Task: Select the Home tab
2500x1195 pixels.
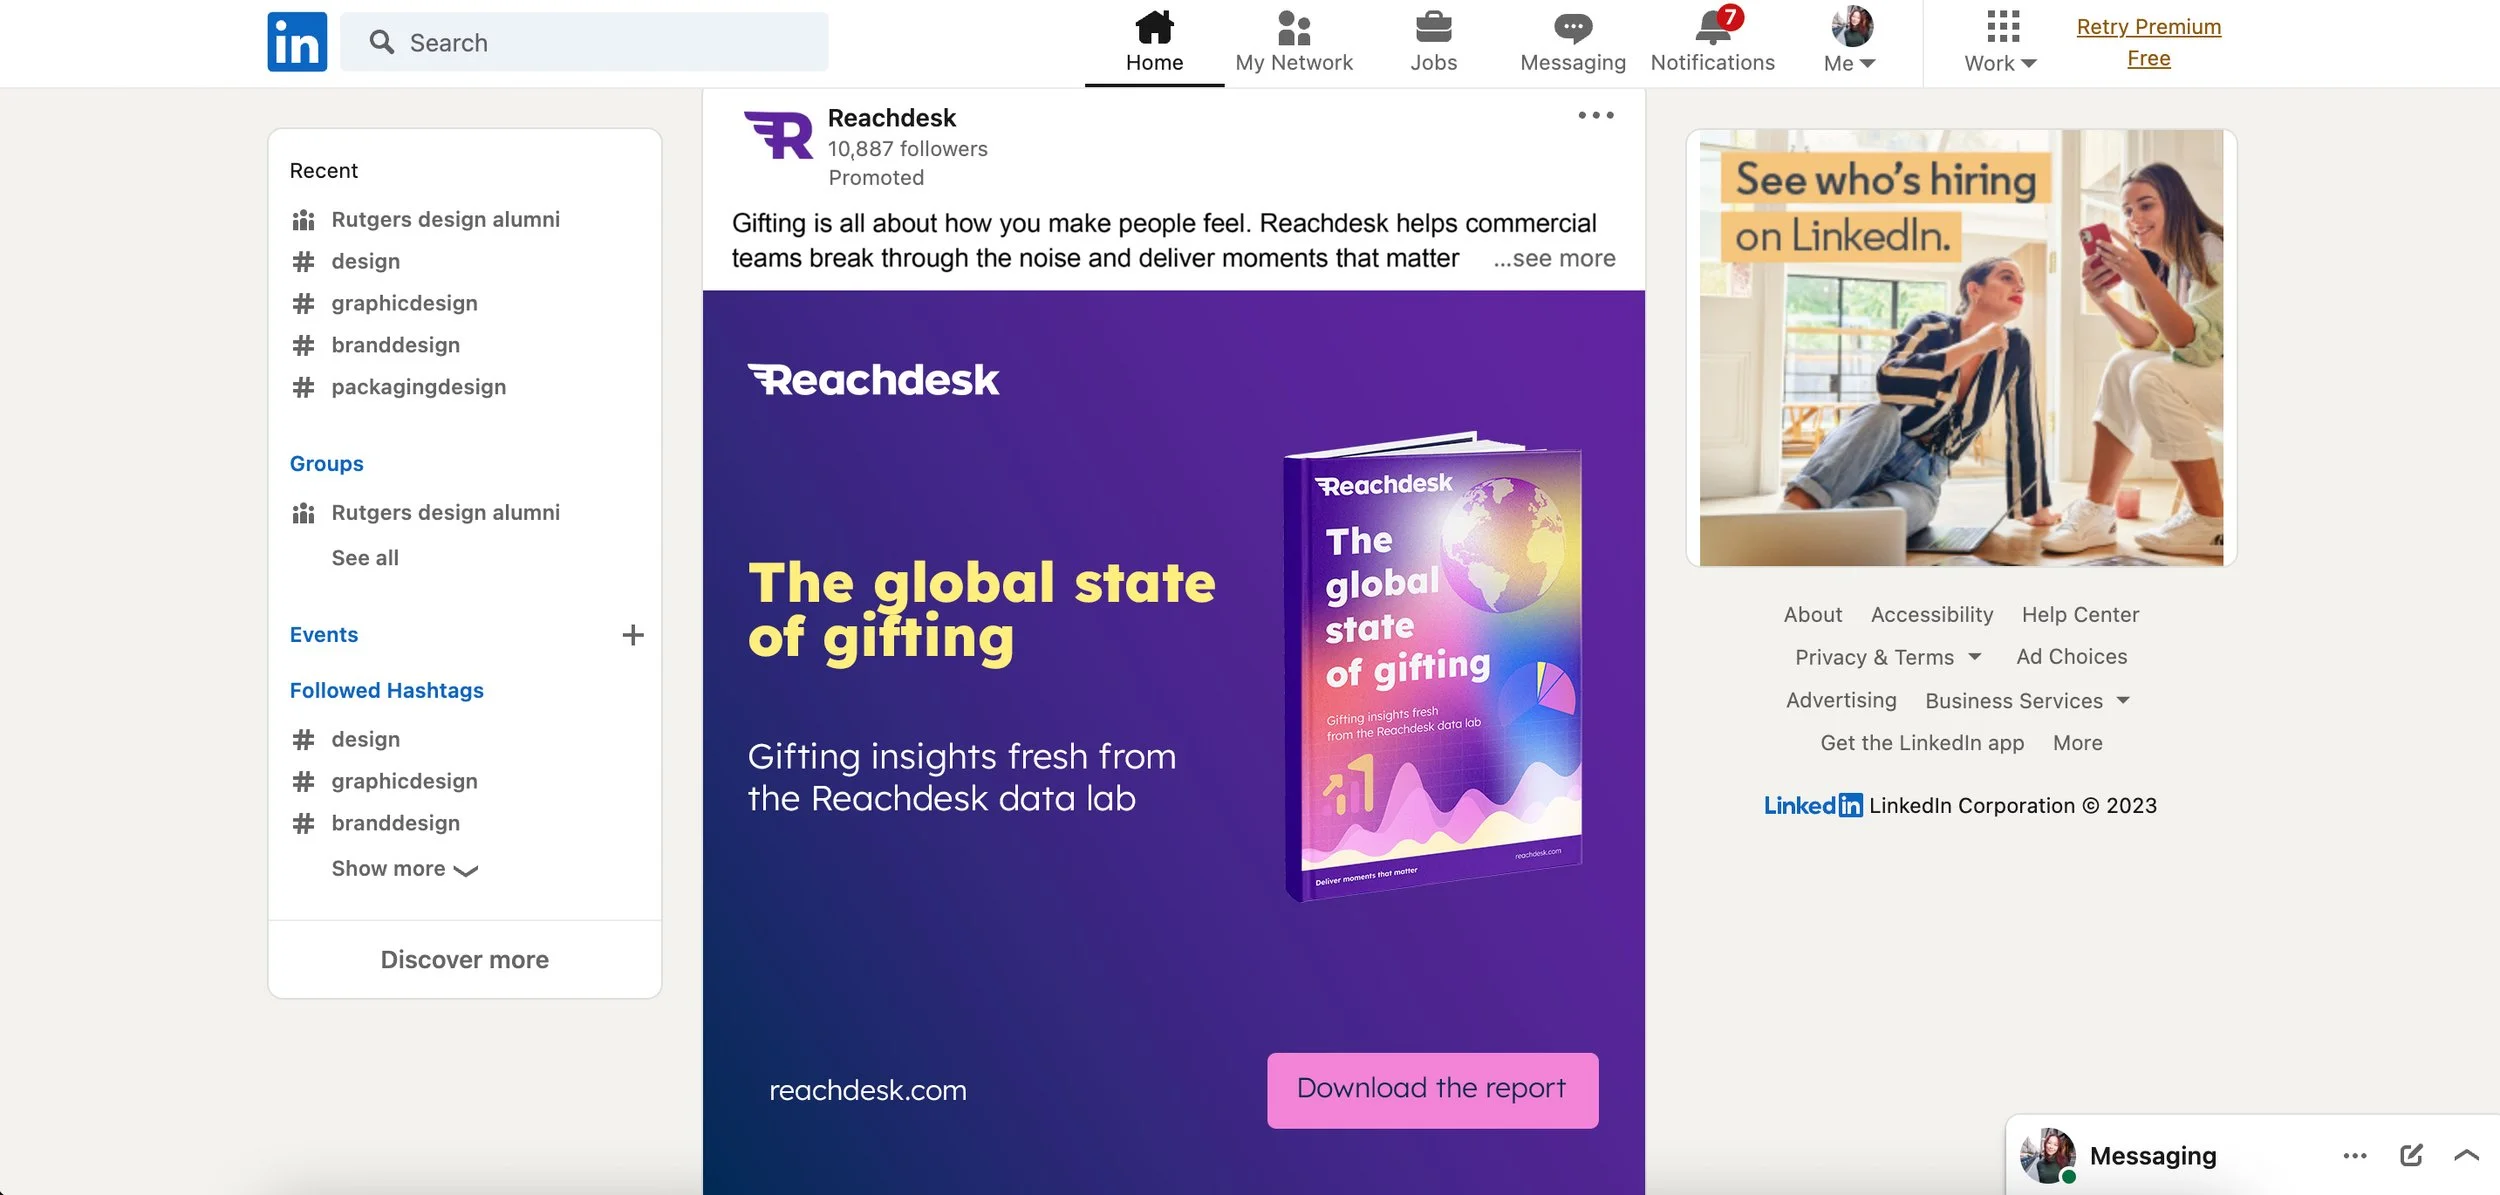Action: (1154, 42)
